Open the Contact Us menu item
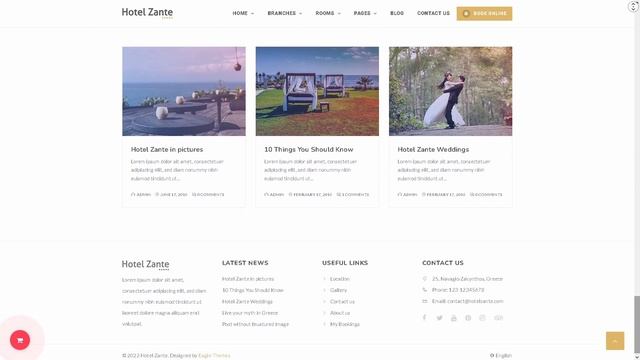Viewport: 640px width, 360px height. pos(433,13)
